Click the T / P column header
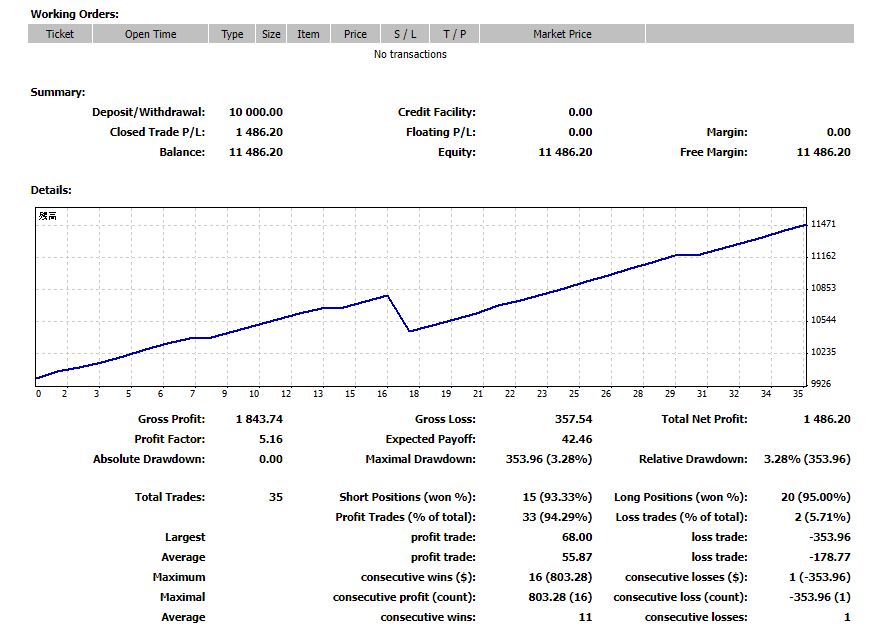The image size is (885, 627). (455, 34)
